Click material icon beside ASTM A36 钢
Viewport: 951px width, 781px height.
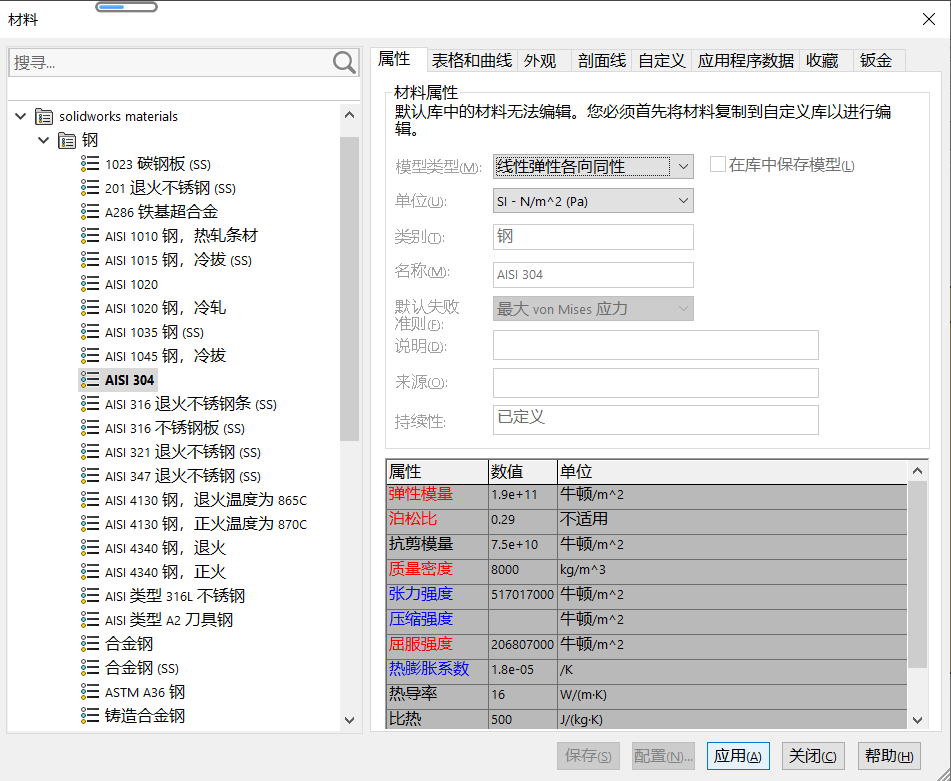click(90, 692)
